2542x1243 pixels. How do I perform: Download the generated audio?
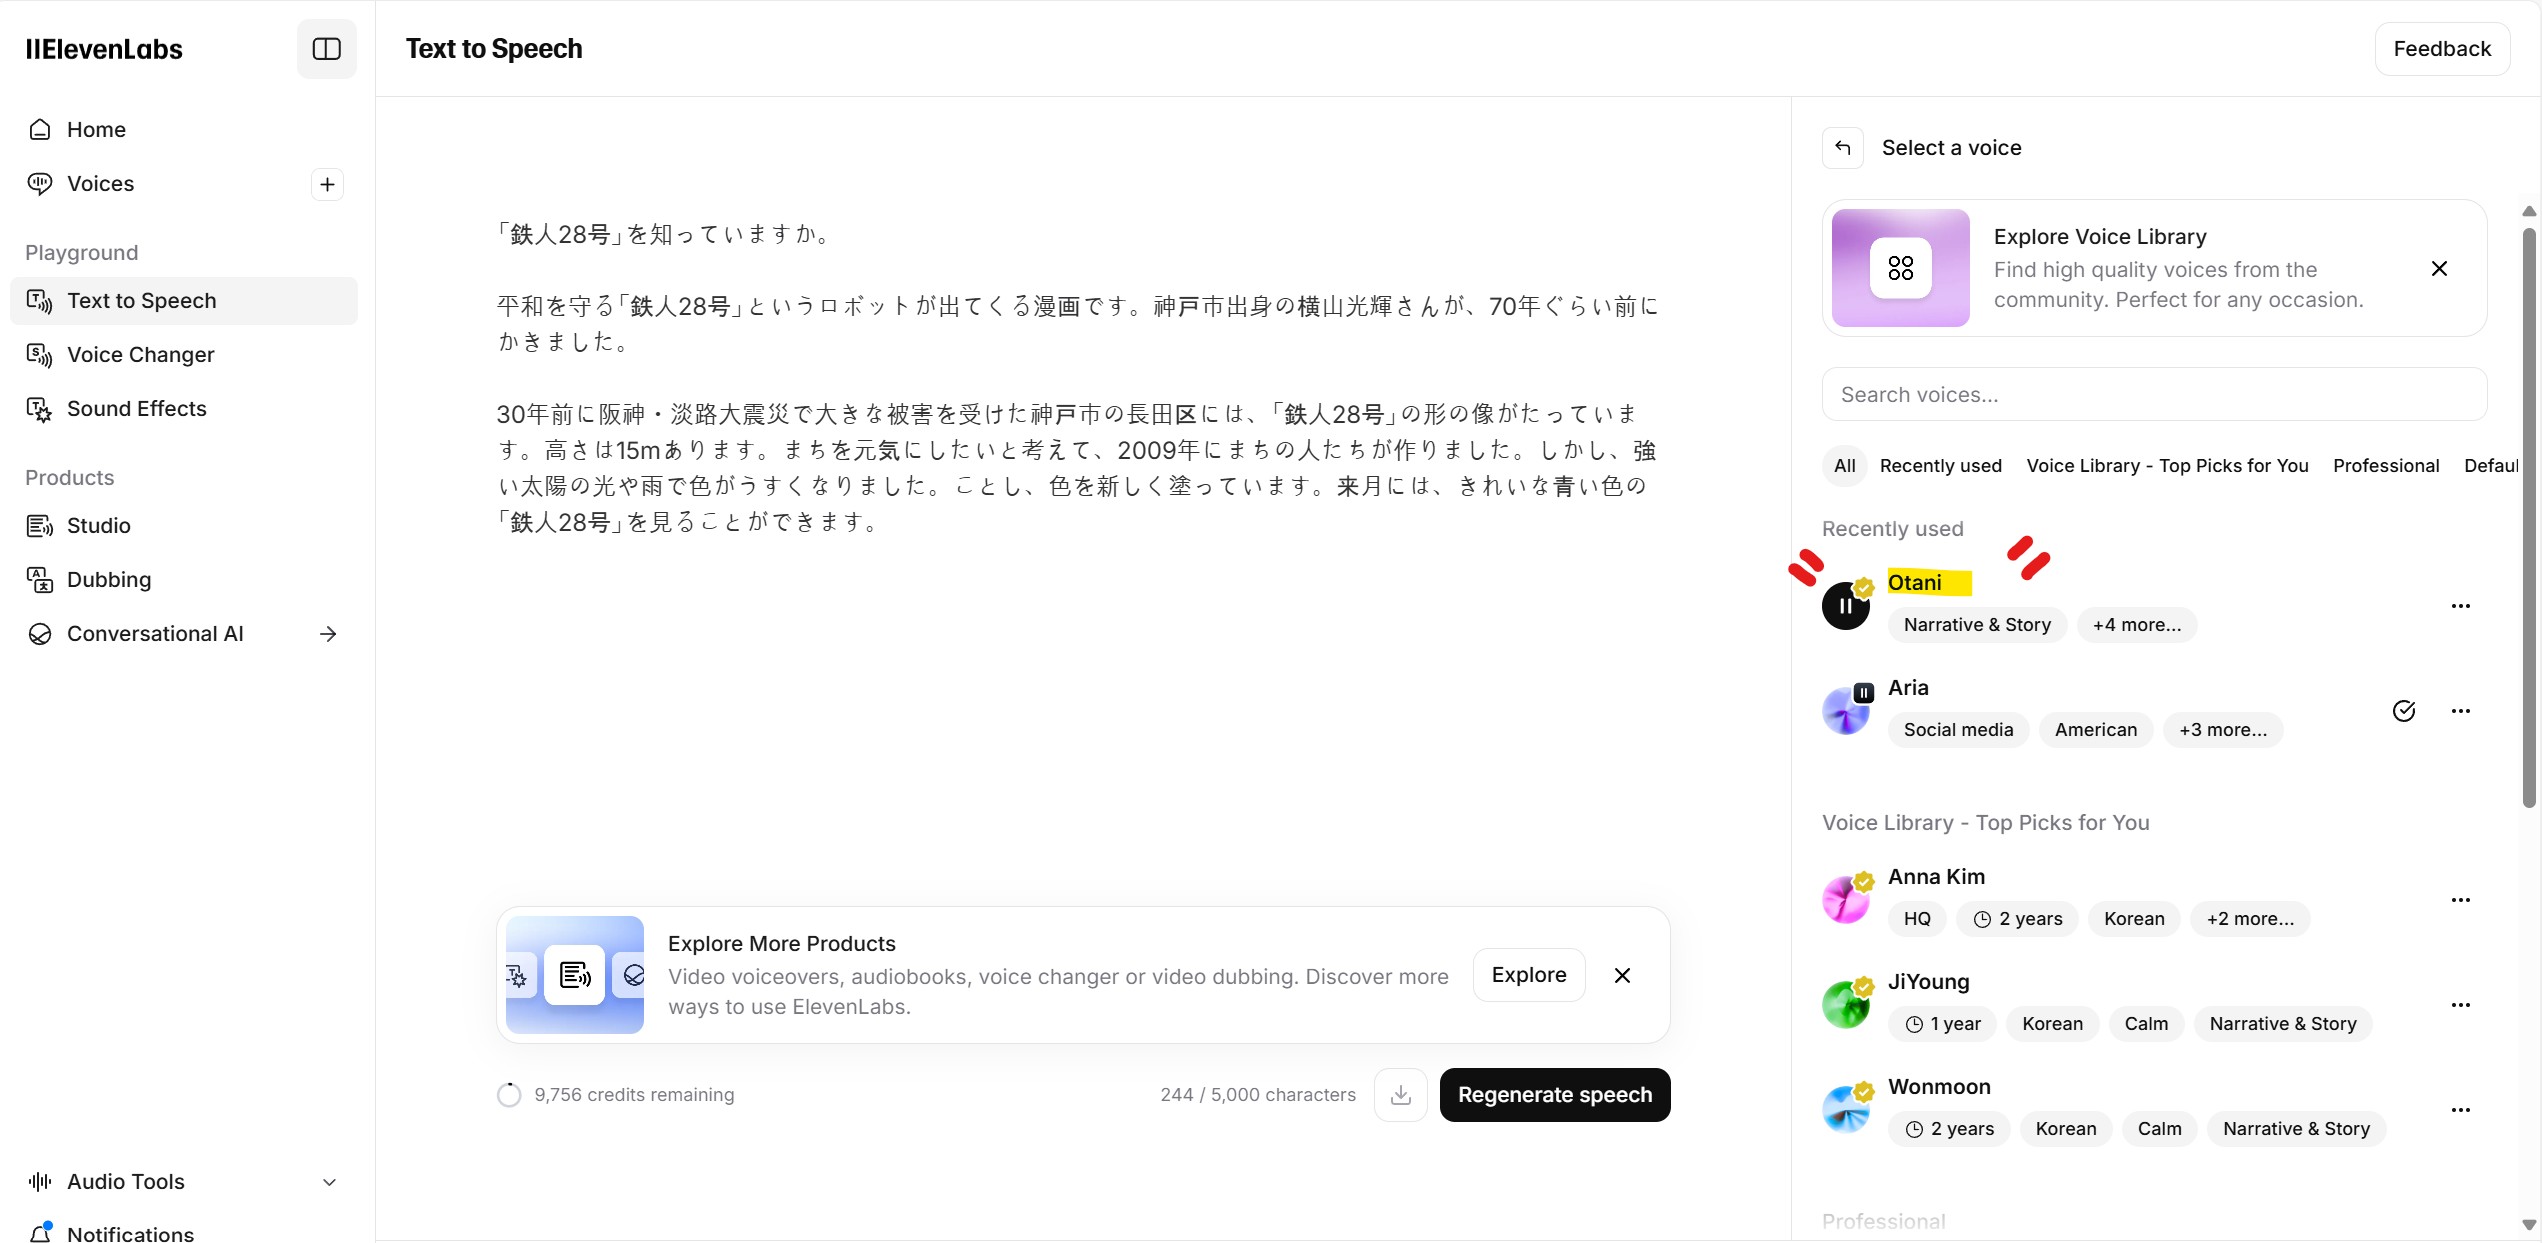1400,1095
